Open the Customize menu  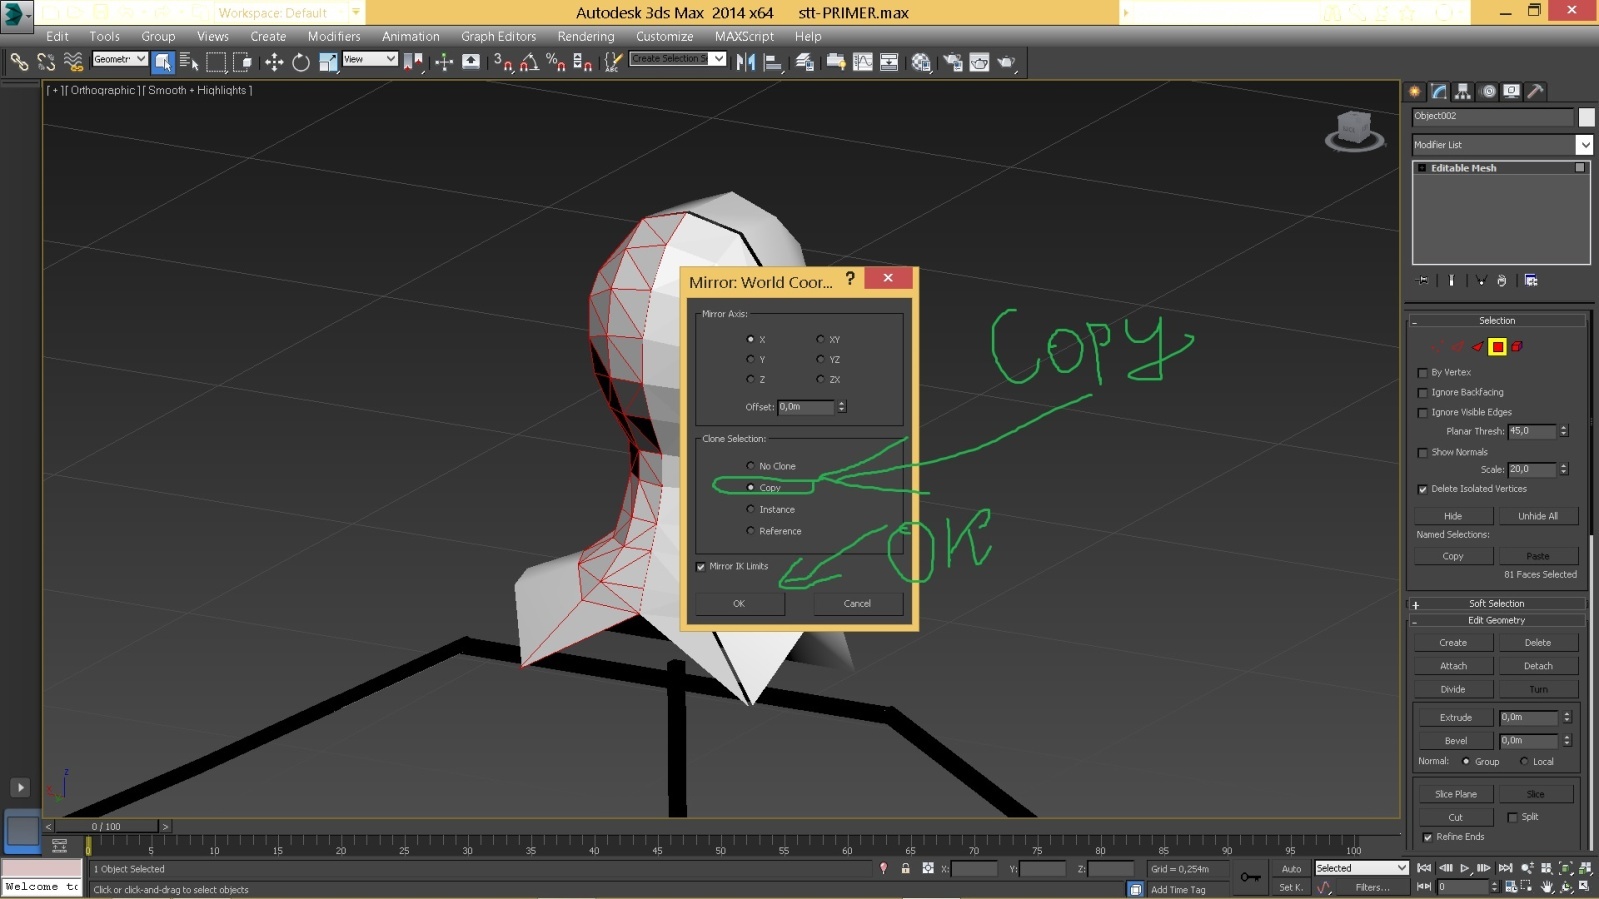click(x=664, y=37)
